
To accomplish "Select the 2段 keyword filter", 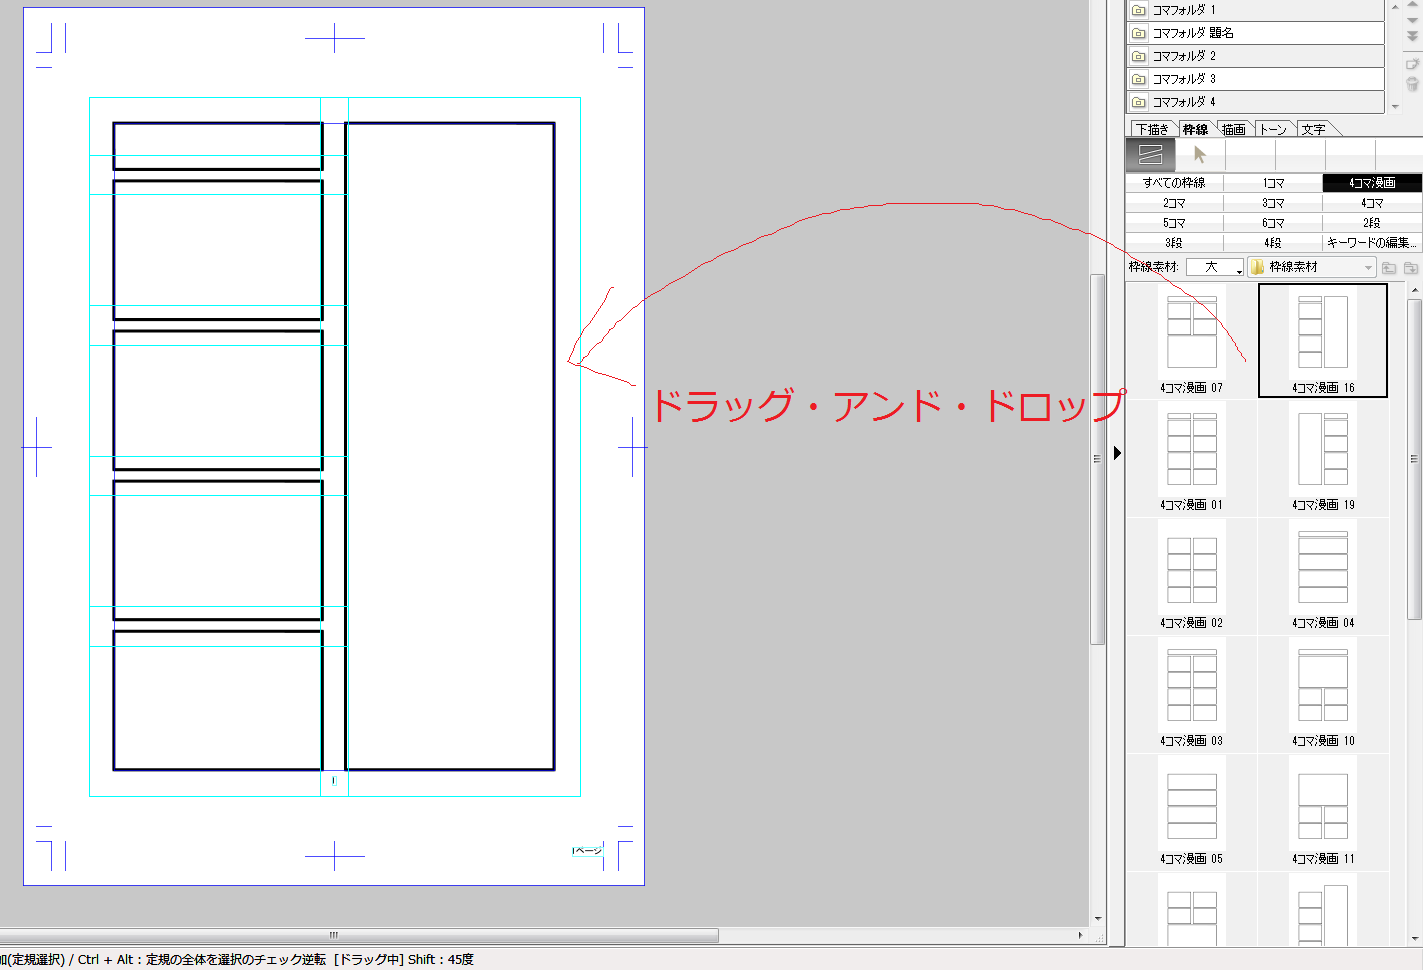I will (1372, 223).
